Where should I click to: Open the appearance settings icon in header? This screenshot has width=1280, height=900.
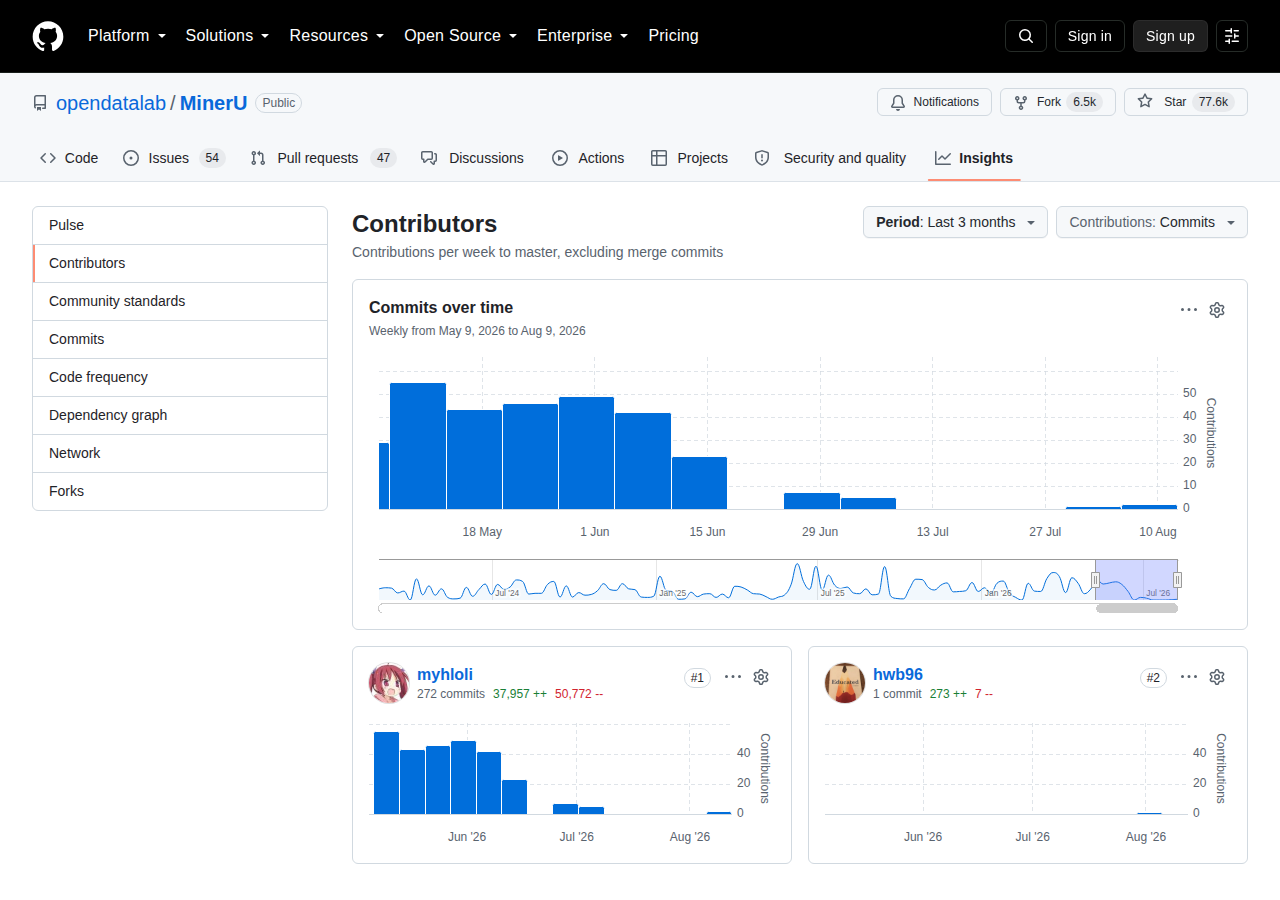[x=1232, y=36]
